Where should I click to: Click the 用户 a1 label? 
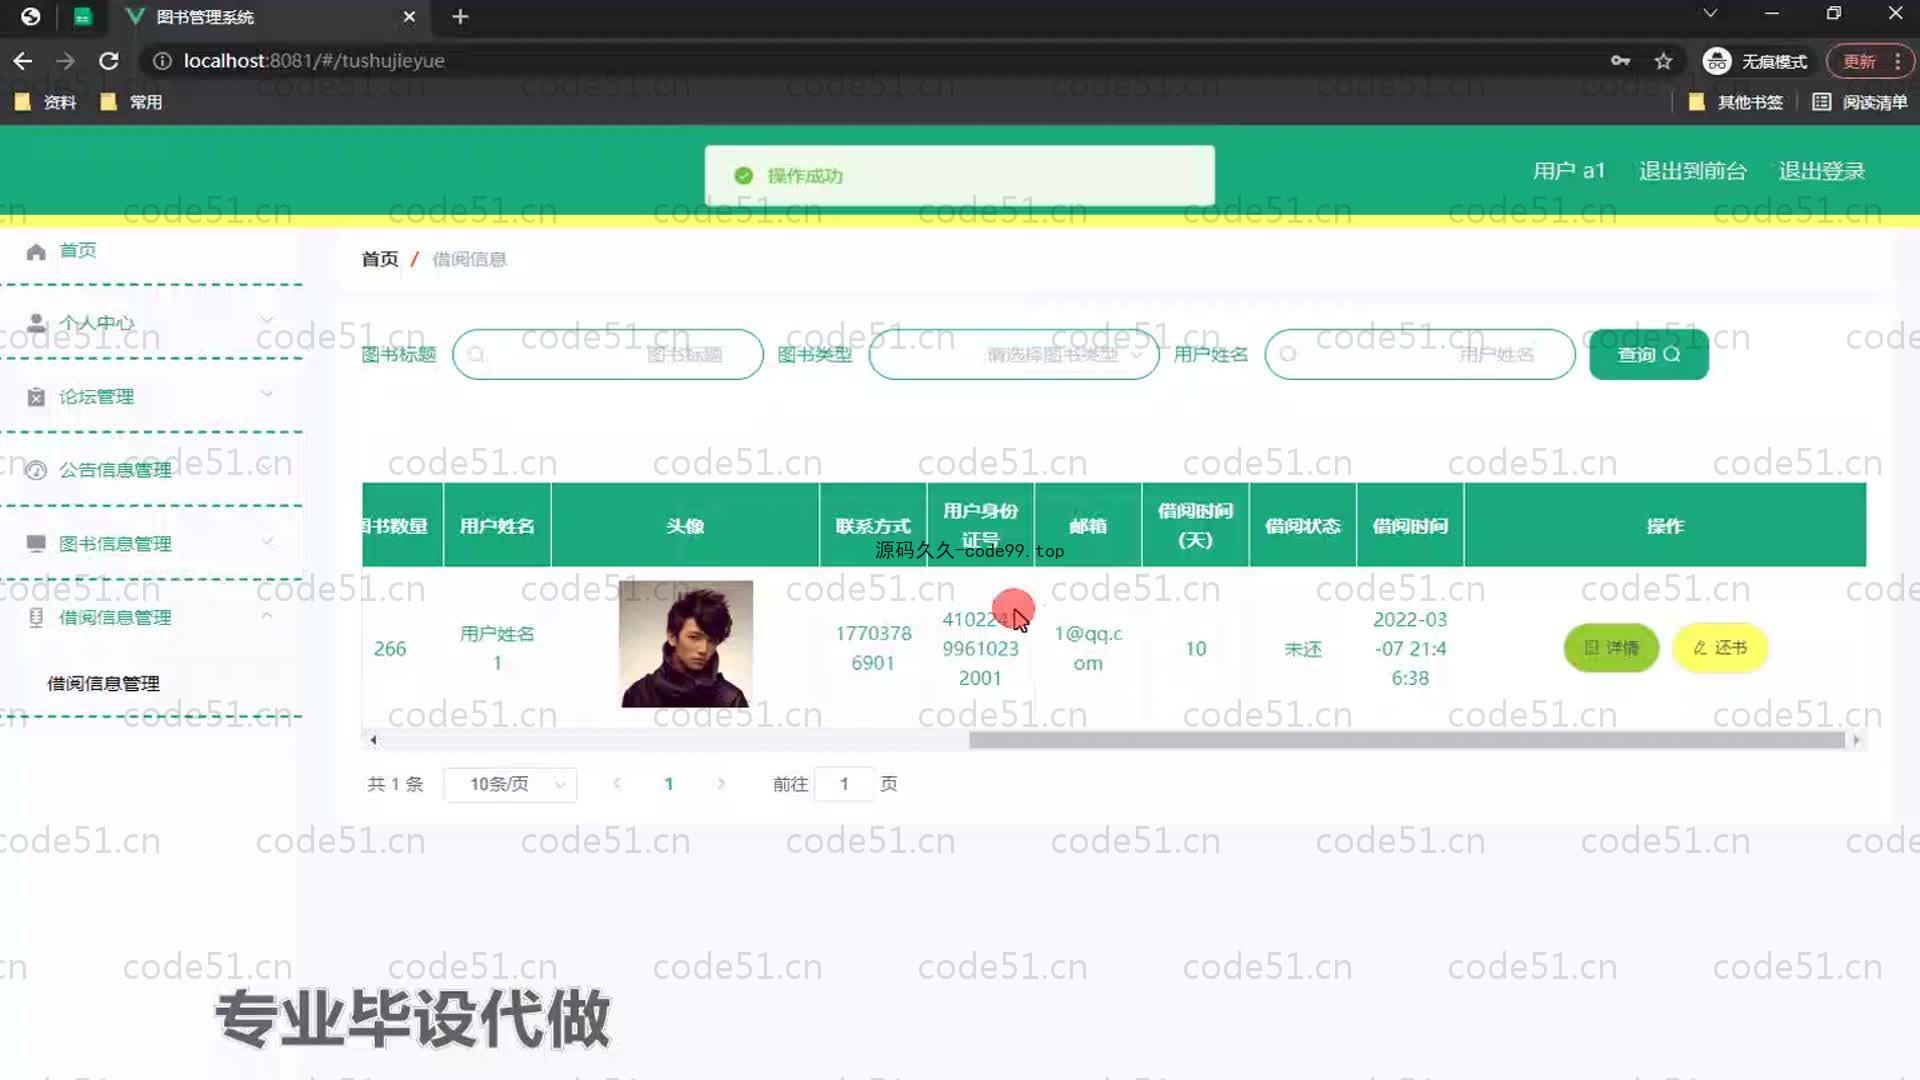(1568, 171)
